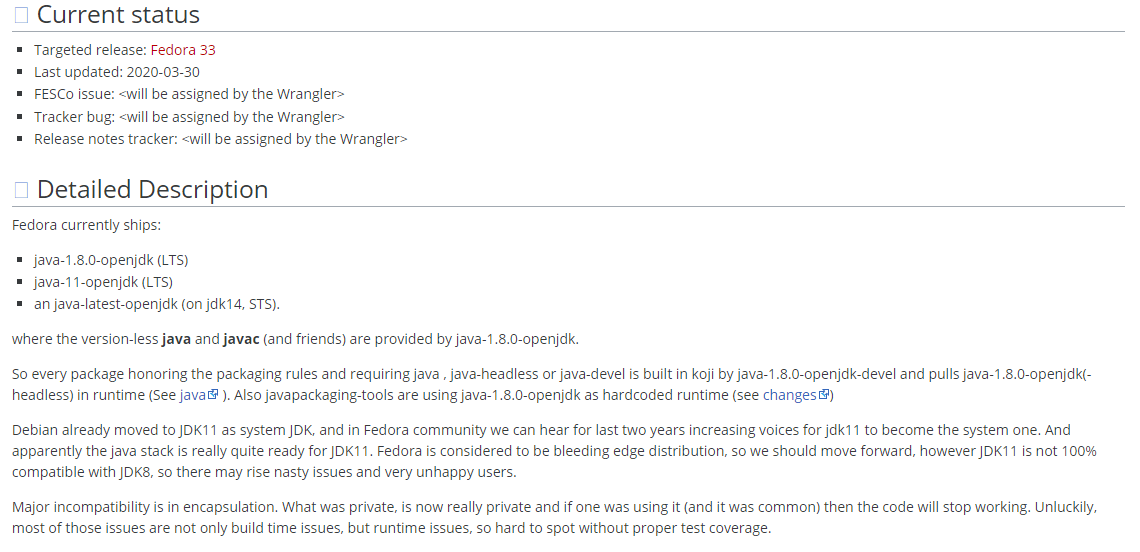1140x552 pixels.
Task: Open the Fedora 33 link
Action: tap(183, 50)
